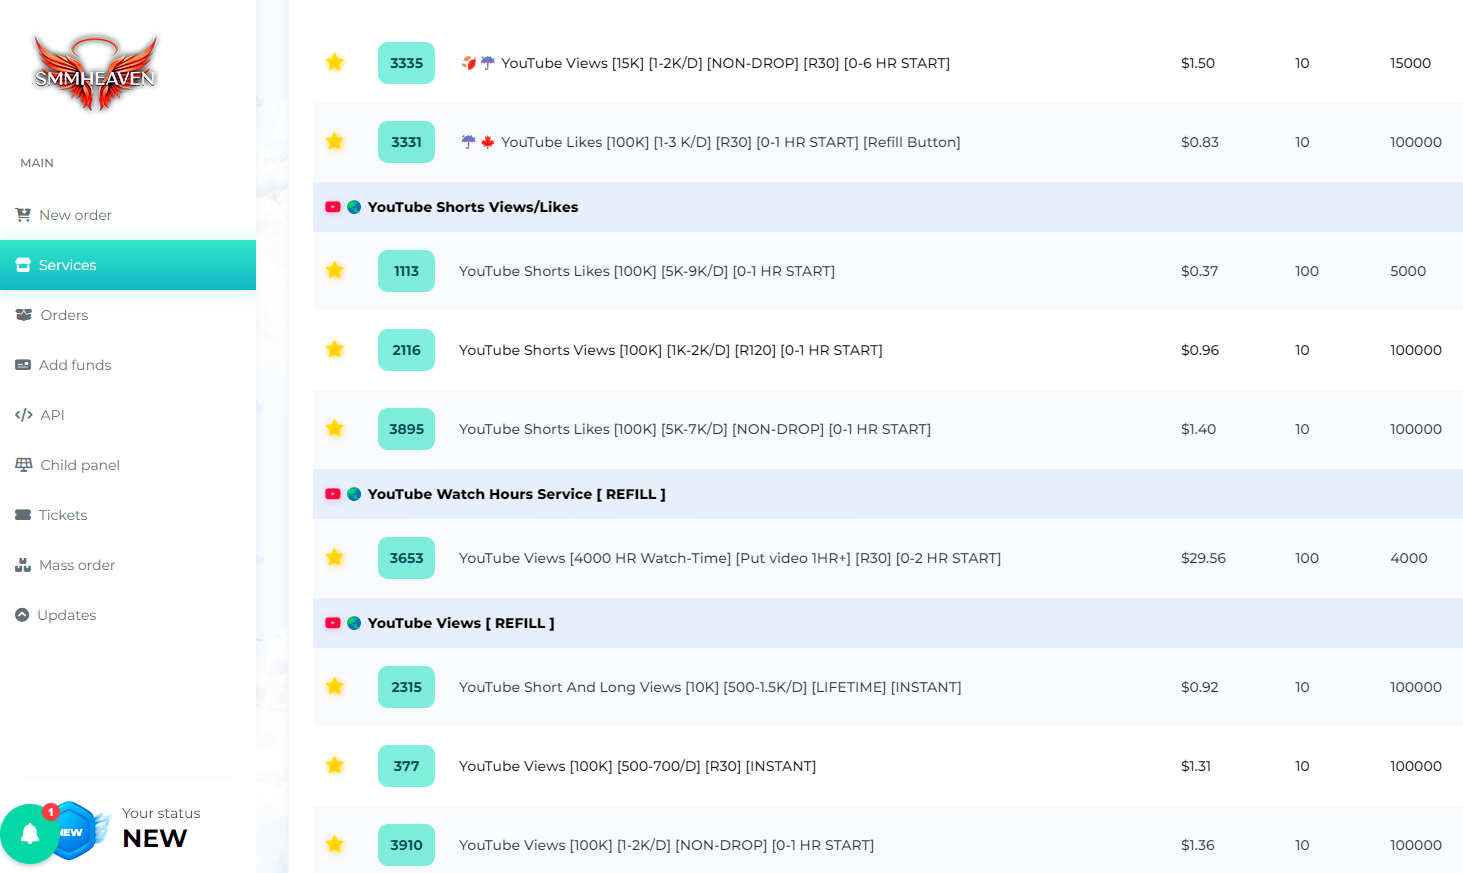The width and height of the screenshot is (1463, 873).
Task: Click the notification bell icon
Action: (30, 833)
